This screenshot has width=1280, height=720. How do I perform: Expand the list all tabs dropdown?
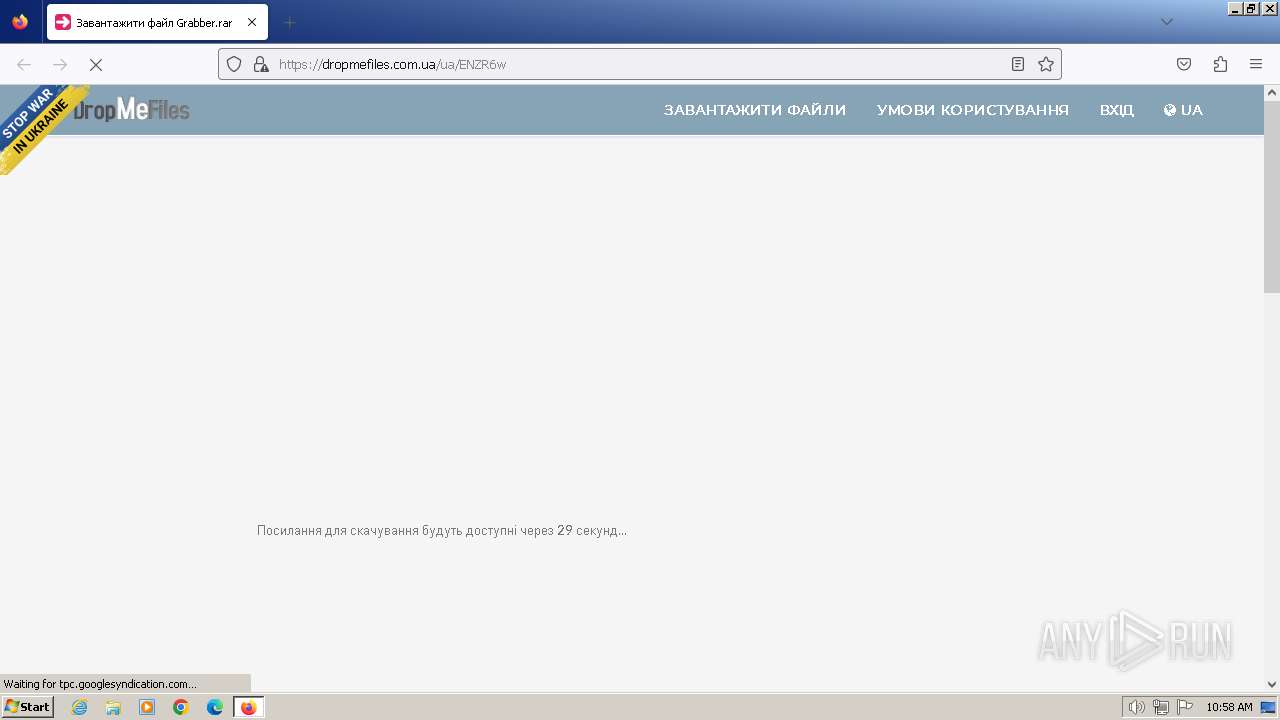tap(1166, 22)
